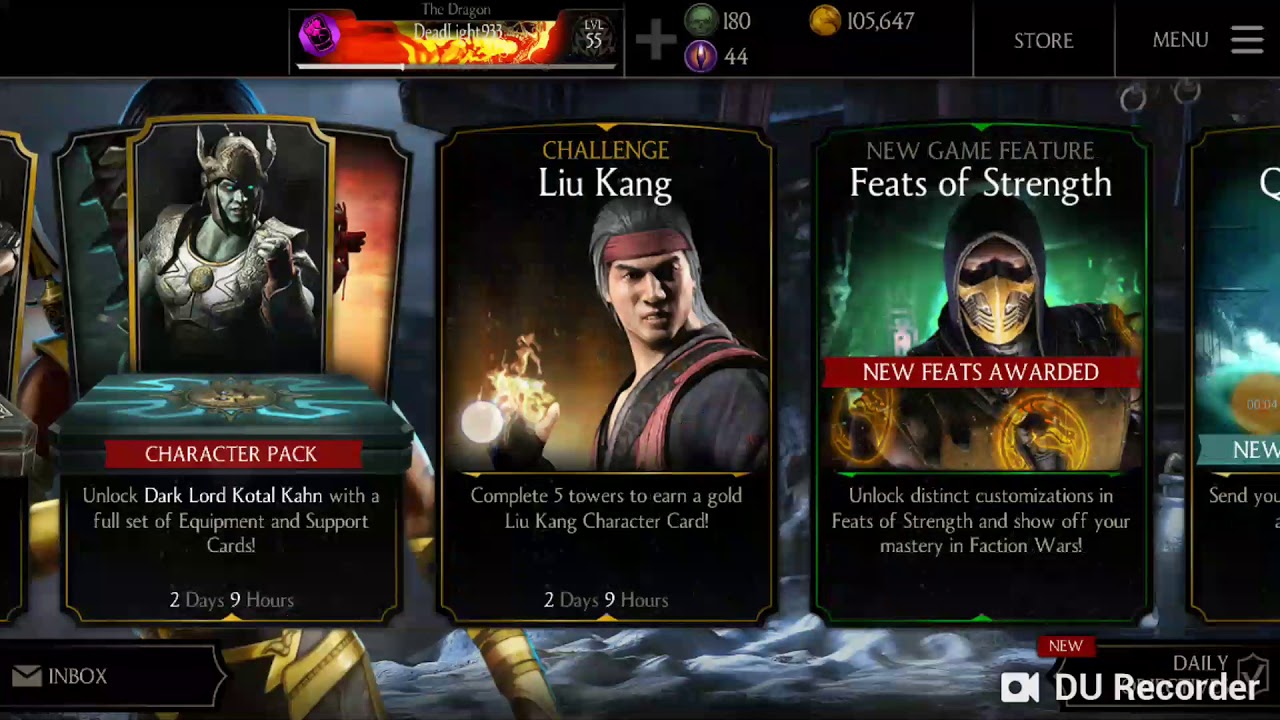1280x720 pixels.
Task: Open the Feats of Strength card
Action: click(981, 374)
